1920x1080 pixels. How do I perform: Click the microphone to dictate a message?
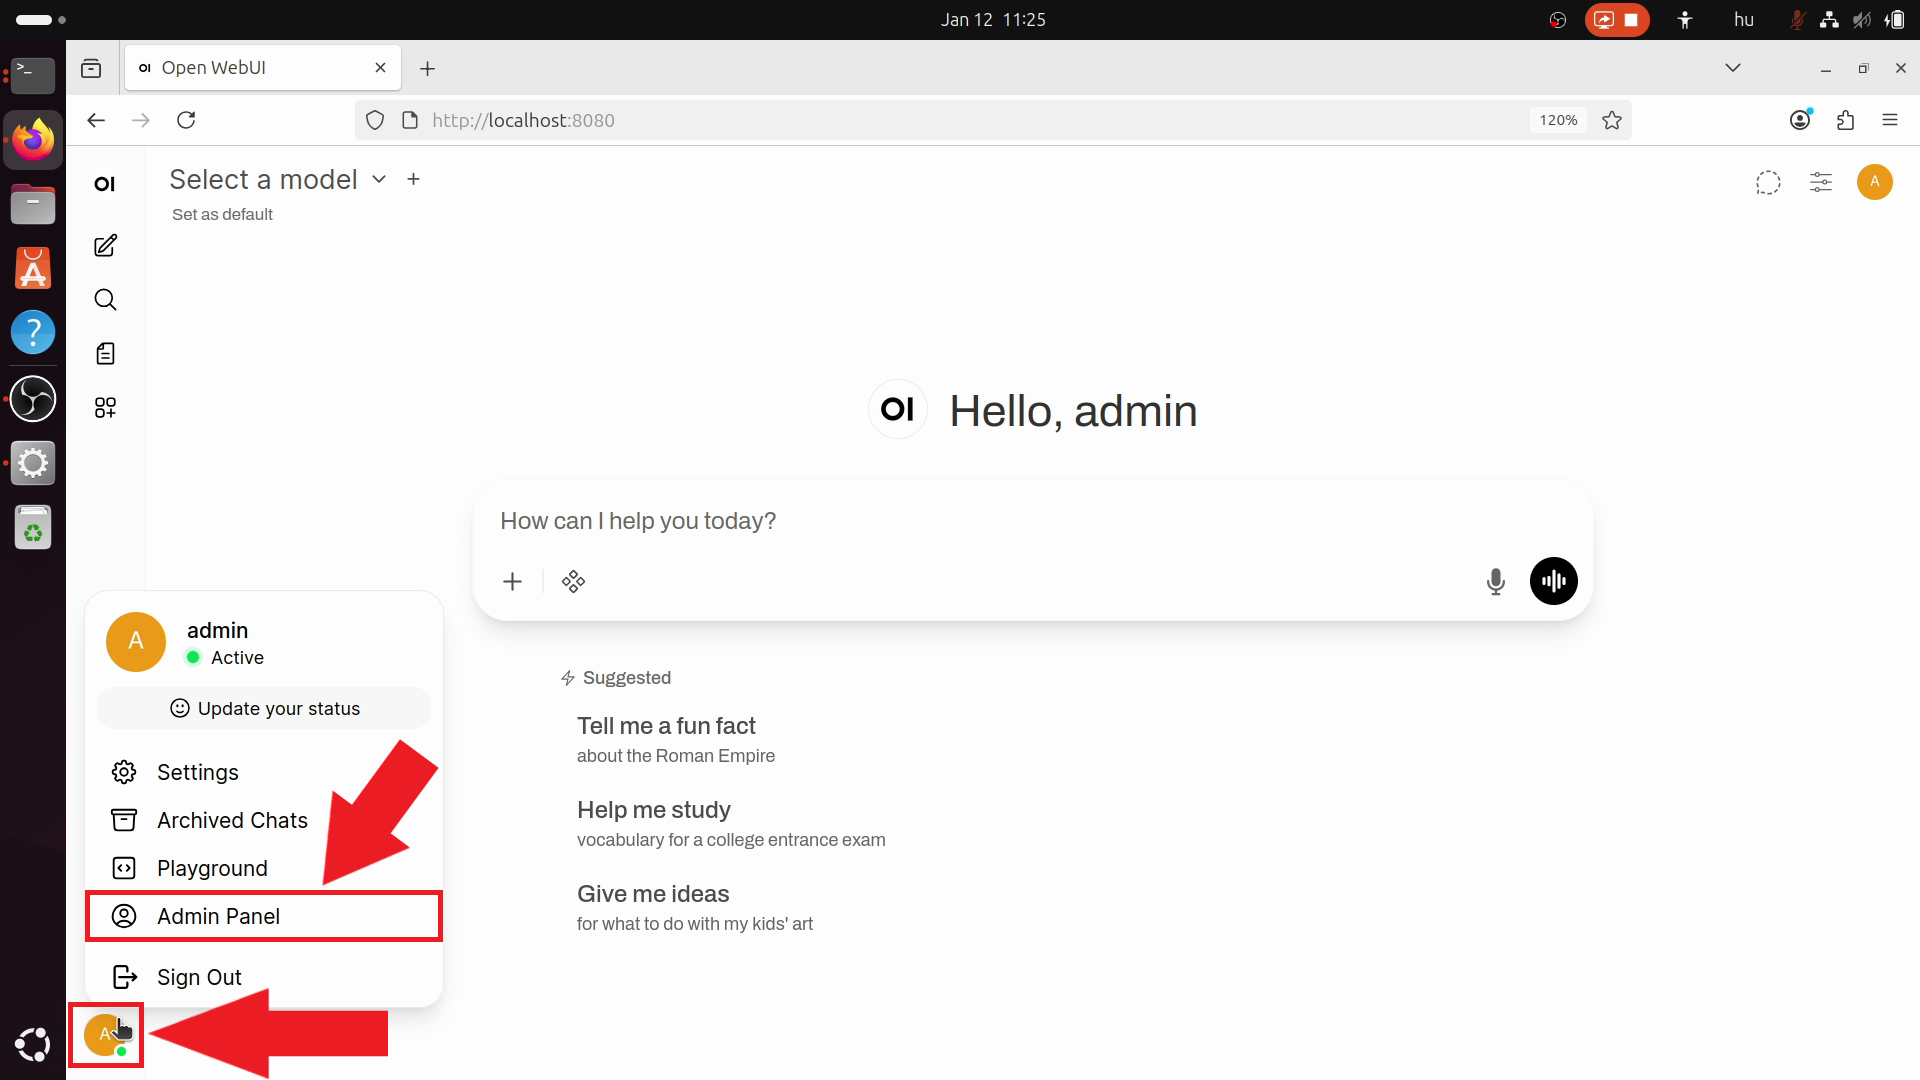pyautogui.click(x=1495, y=581)
